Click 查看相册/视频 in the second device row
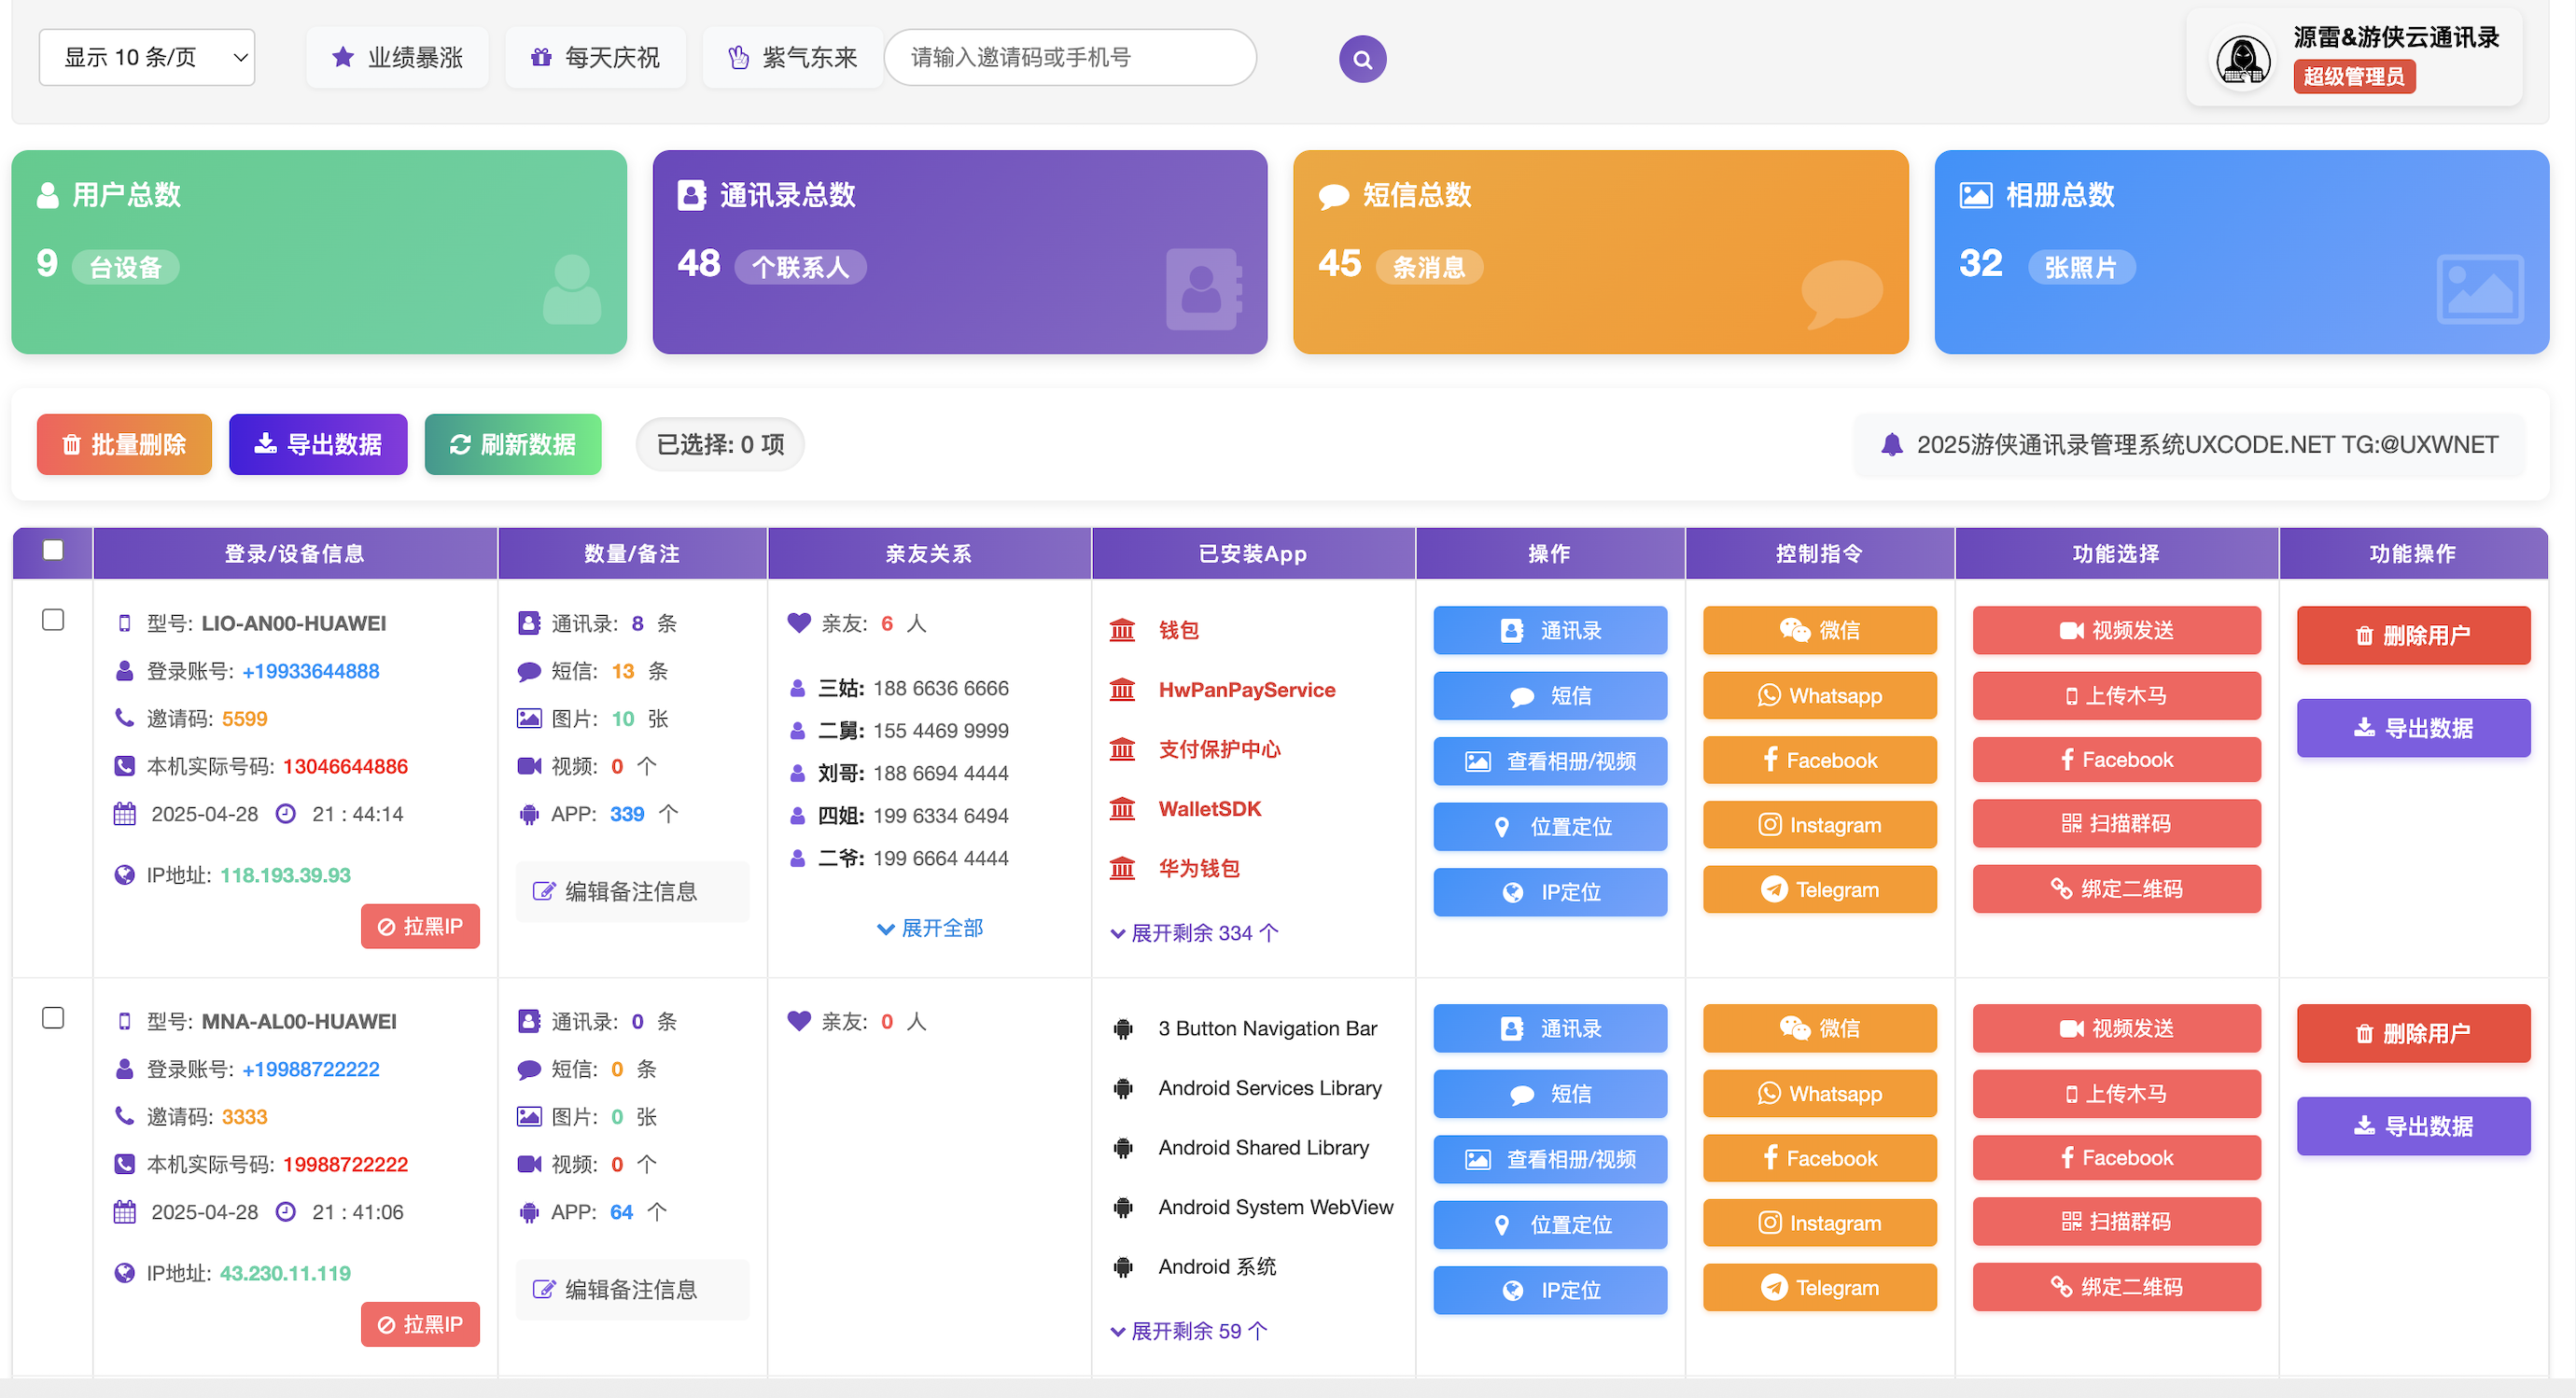The image size is (2576, 1398). pos(1550,1158)
